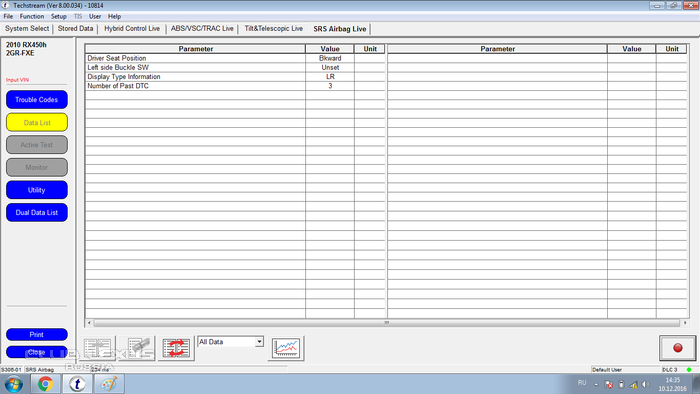This screenshot has width=700, height=394.
Task: Click the graph display icon
Action: [286, 348]
